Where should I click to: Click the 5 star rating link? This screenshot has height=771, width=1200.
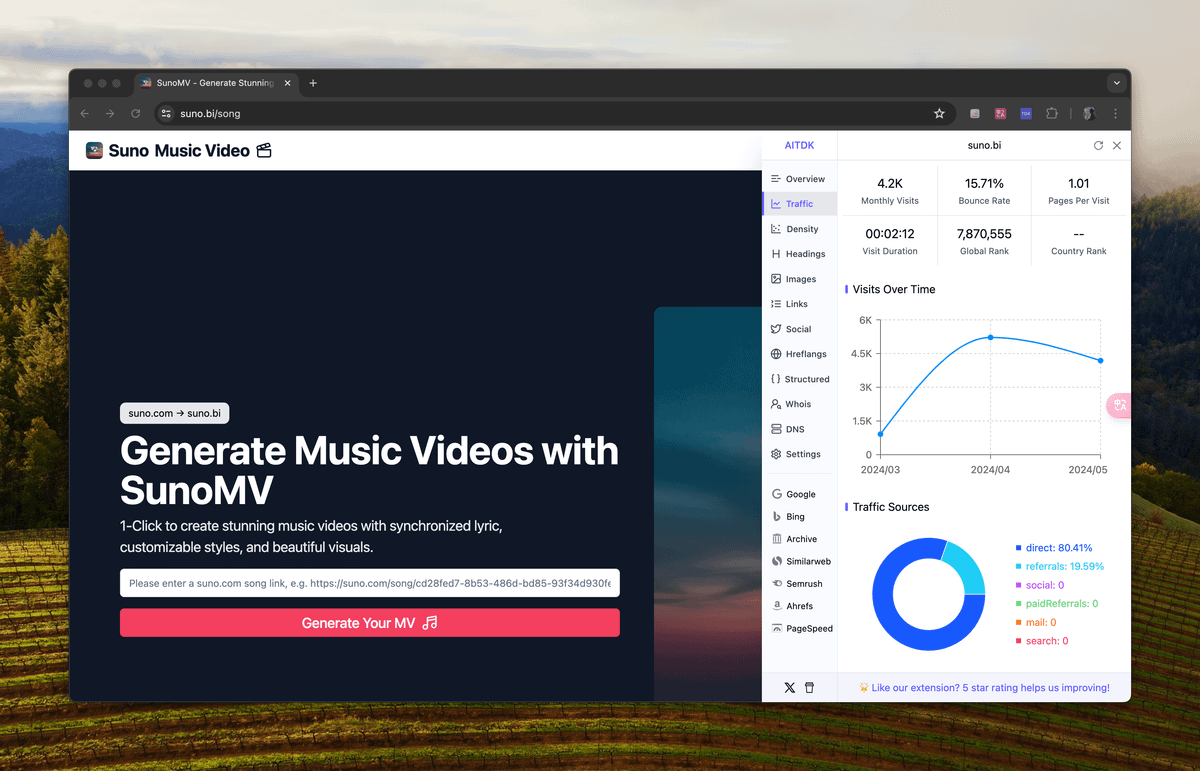(990, 688)
